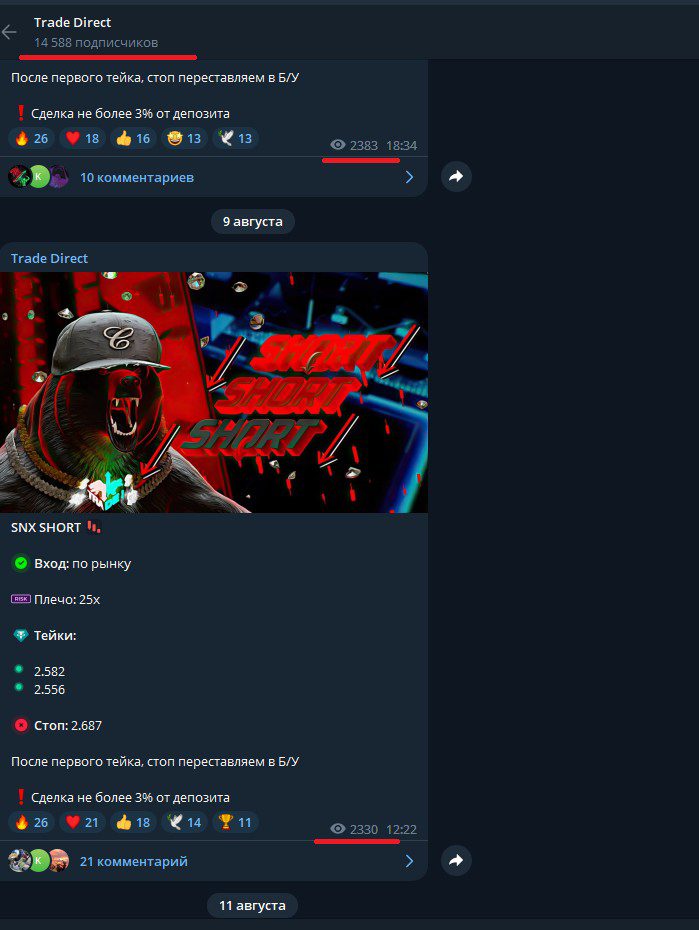Click the green check icon beside Вход

click(21, 563)
